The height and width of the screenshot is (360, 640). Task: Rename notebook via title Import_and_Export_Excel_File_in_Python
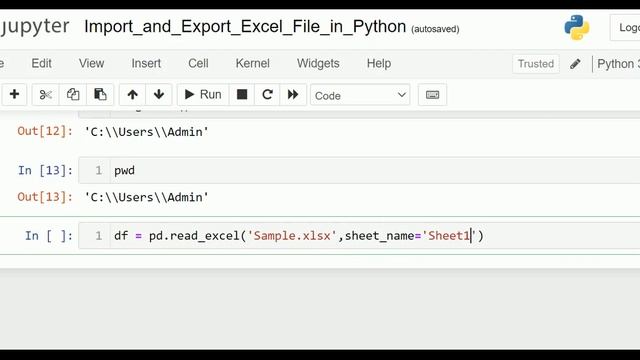point(245,27)
